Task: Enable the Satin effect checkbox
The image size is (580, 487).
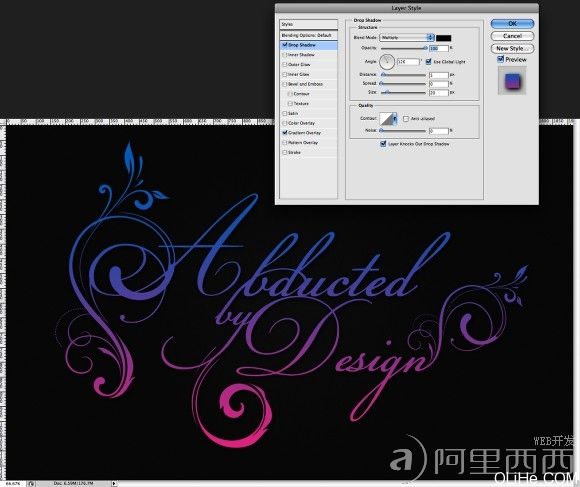Action: tap(284, 114)
